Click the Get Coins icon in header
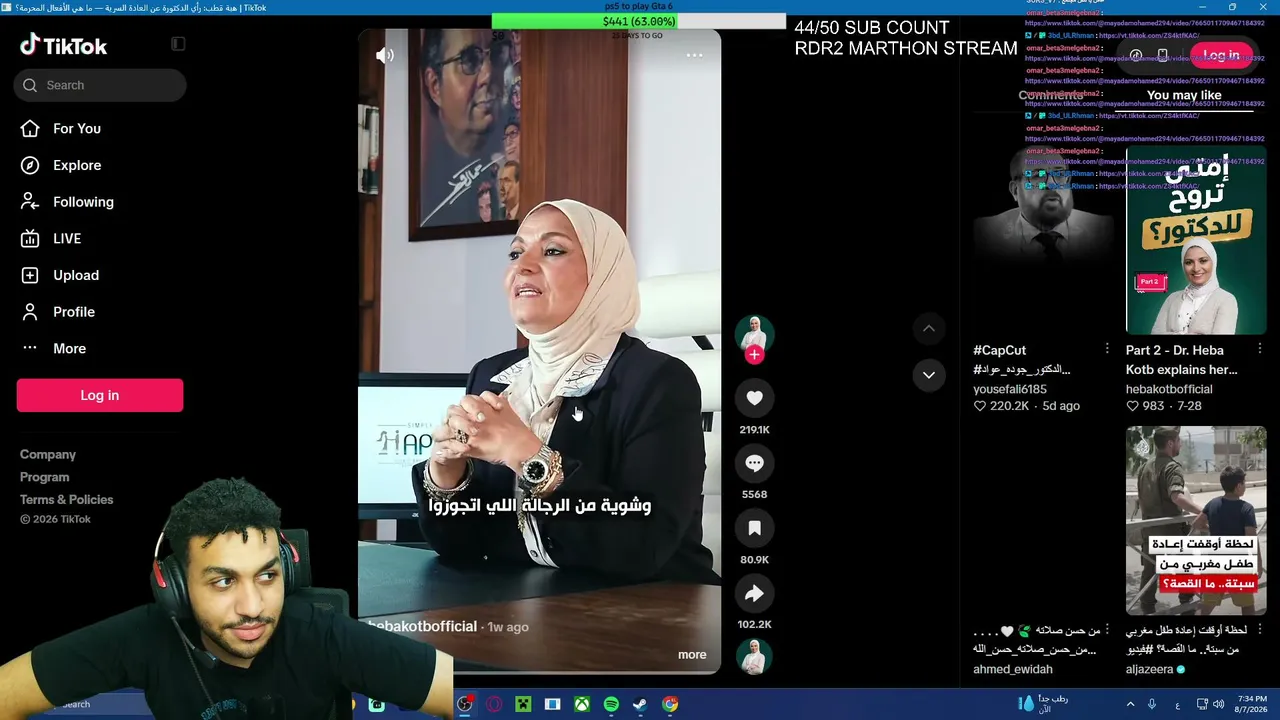The width and height of the screenshot is (1280, 720). click(x=1136, y=55)
